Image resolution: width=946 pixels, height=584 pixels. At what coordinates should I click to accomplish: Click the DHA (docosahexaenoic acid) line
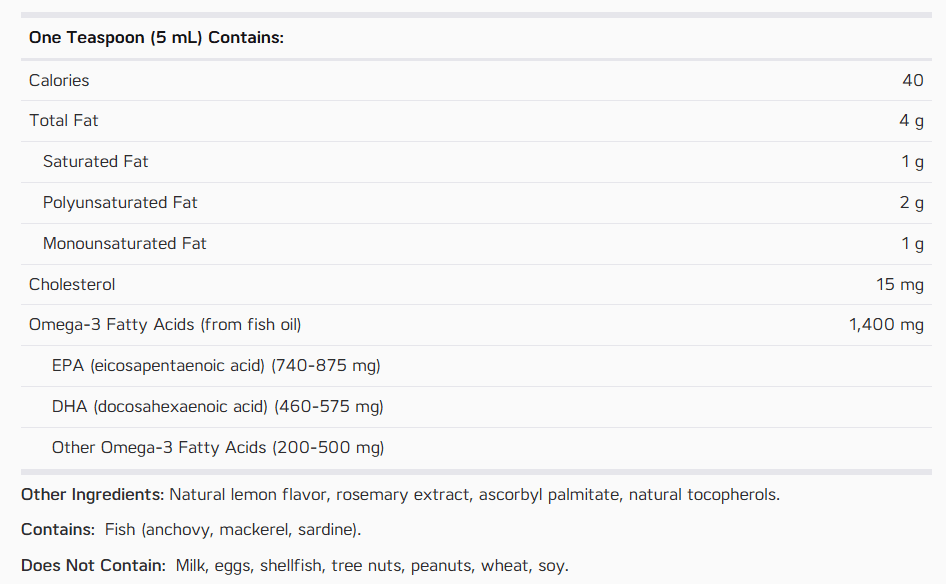[x=217, y=407]
